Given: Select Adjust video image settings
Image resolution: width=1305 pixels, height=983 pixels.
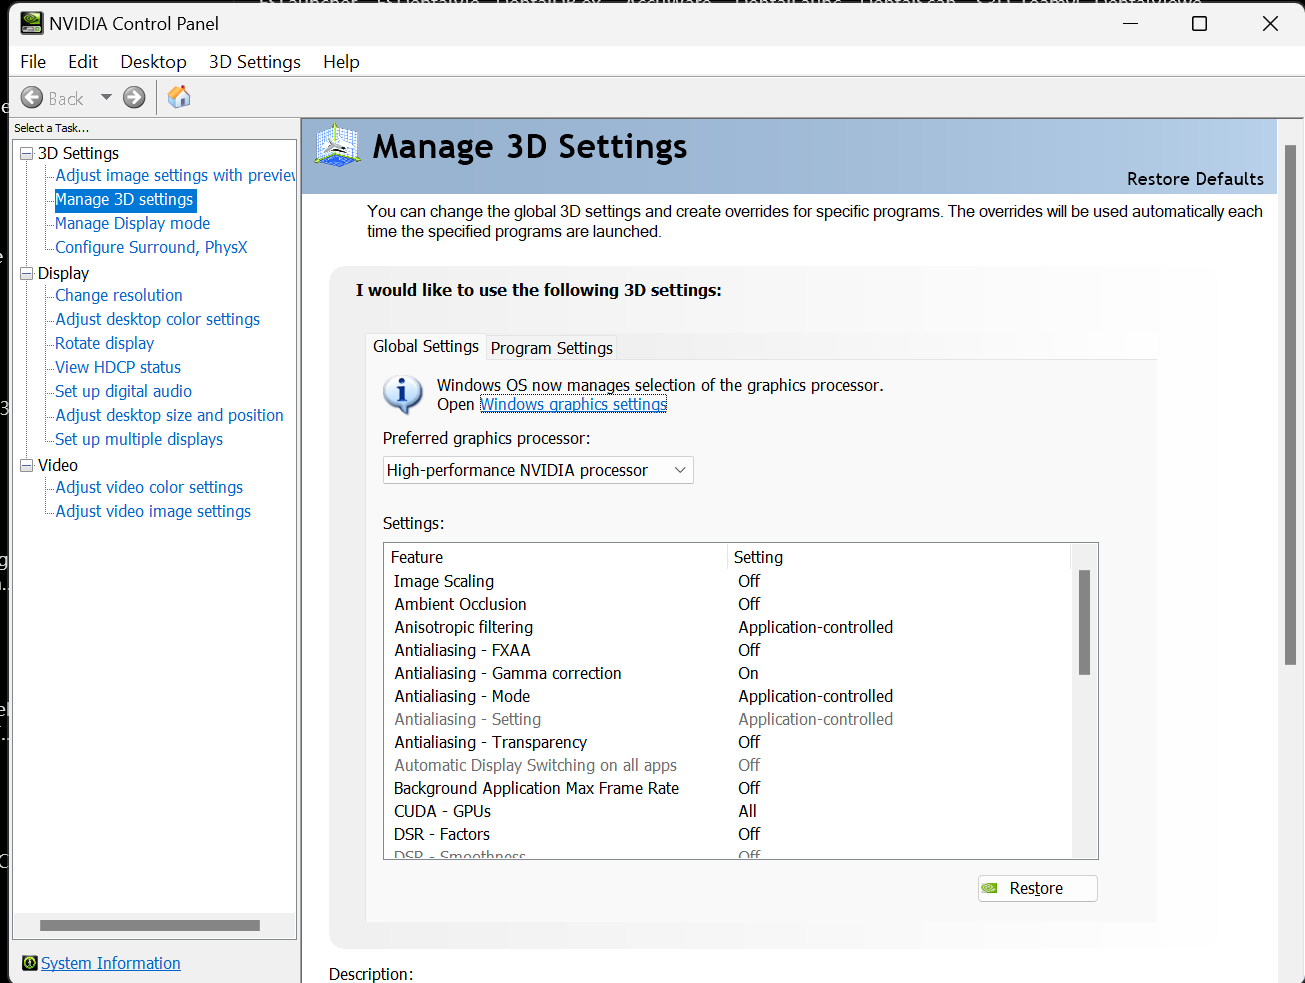Looking at the screenshot, I should pos(153,511).
